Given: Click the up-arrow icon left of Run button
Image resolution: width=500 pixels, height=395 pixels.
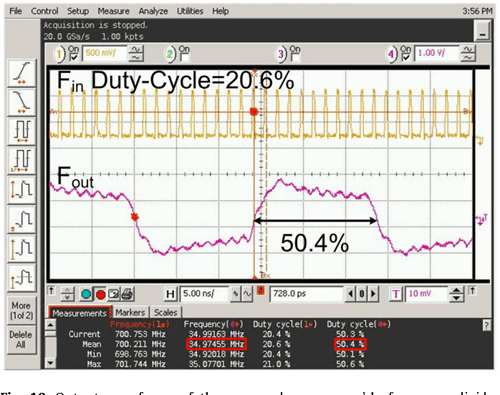Looking at the screenshot, I should coord(51,291).
